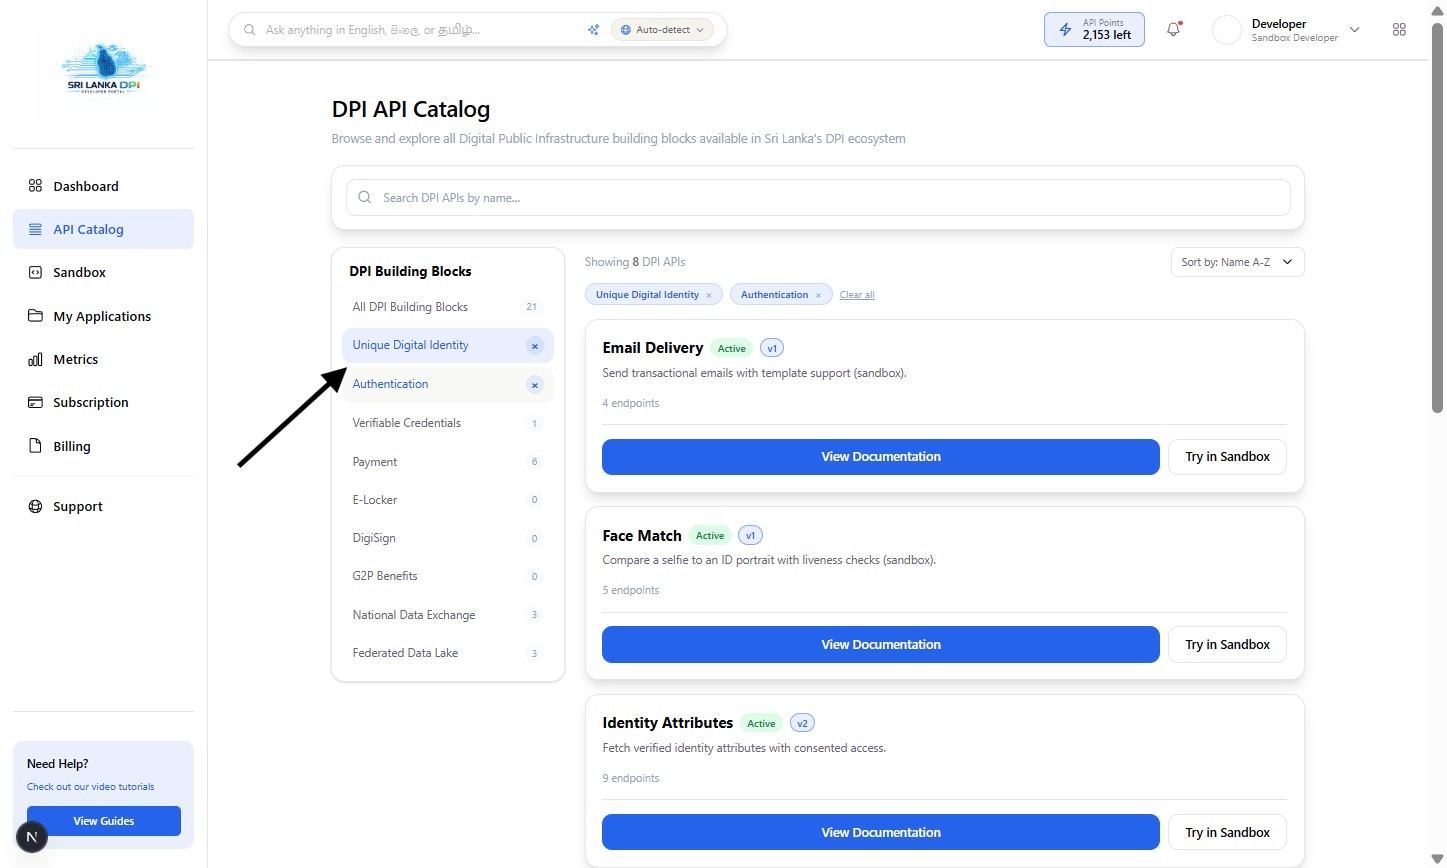Click the 'Need Help?' heading
The image size is (1447, 868).
coord(58,764)
